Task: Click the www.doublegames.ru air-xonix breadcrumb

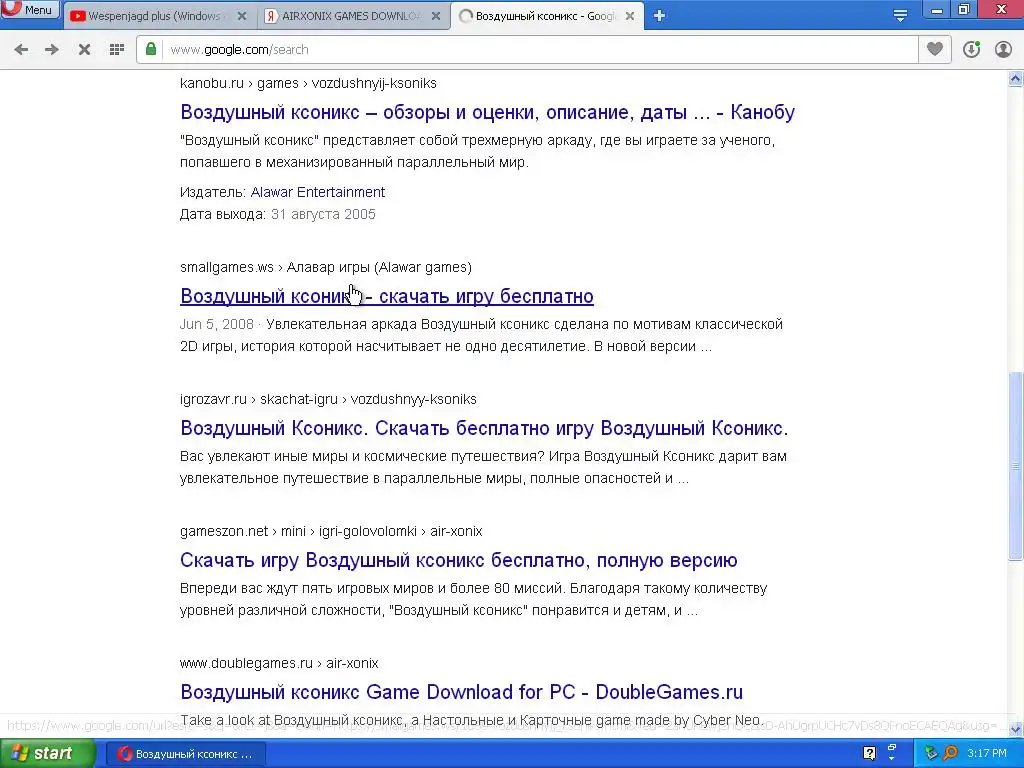Action: (280, 664)
